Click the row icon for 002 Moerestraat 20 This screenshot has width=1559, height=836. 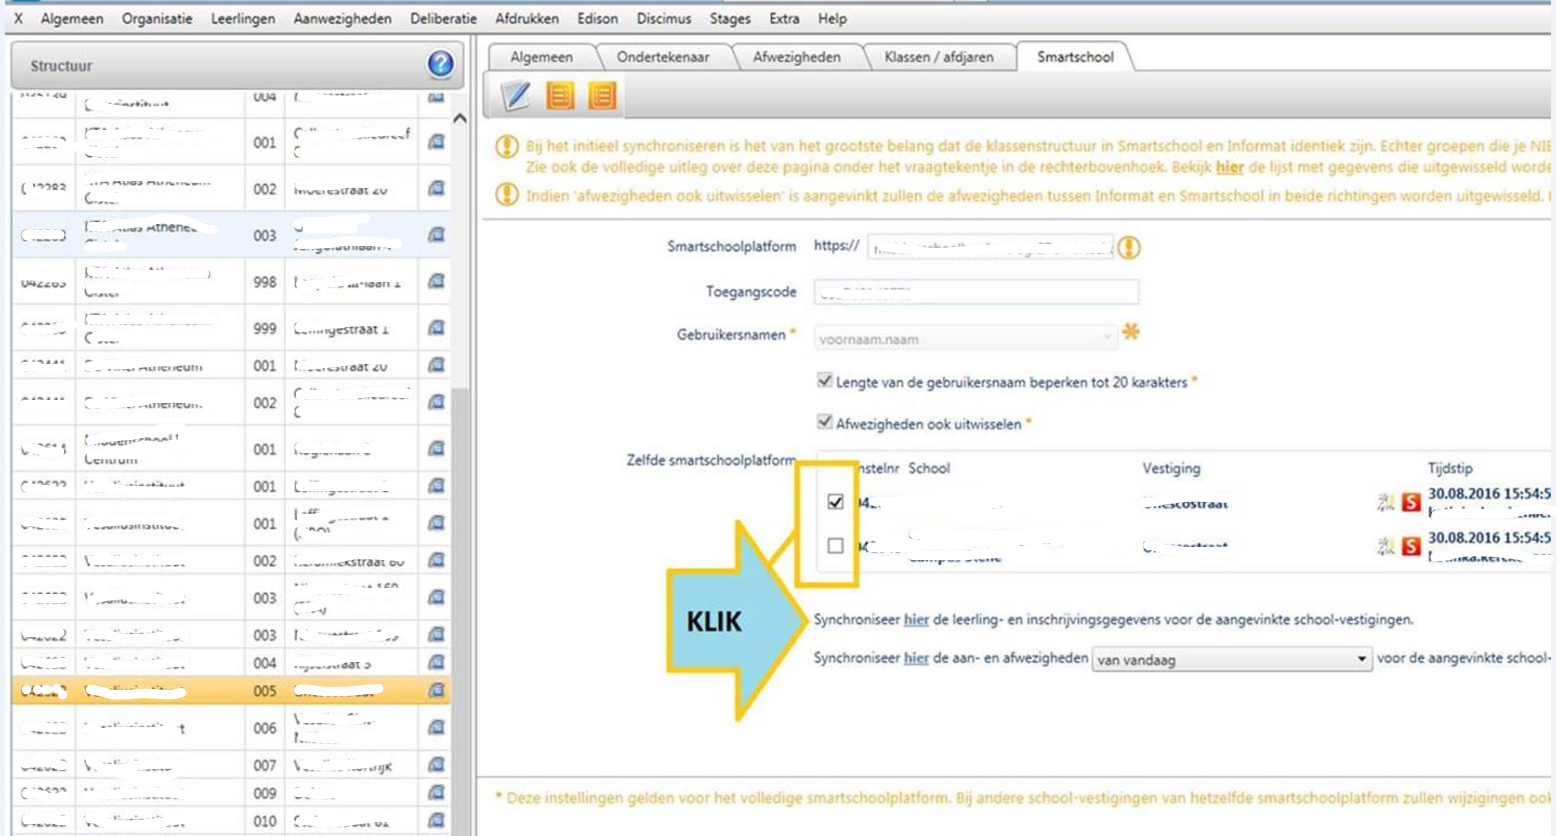(436, 189)
